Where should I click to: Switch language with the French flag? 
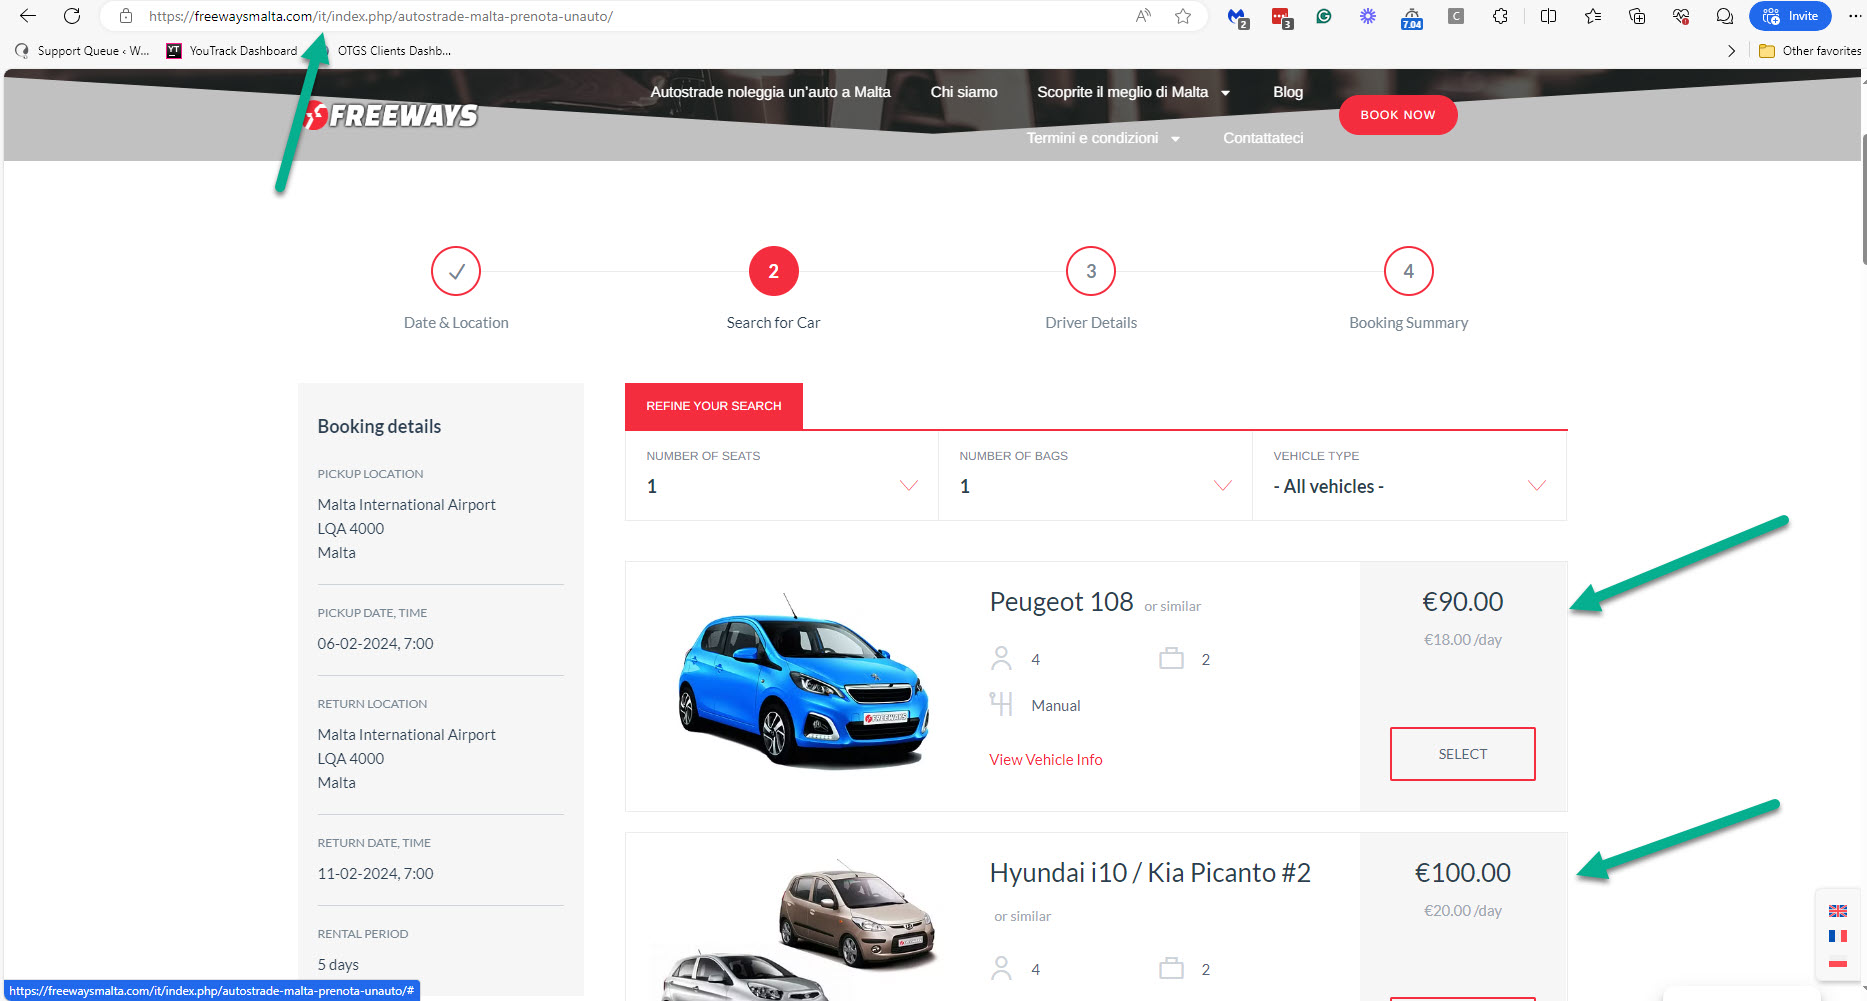point(1838,936)
